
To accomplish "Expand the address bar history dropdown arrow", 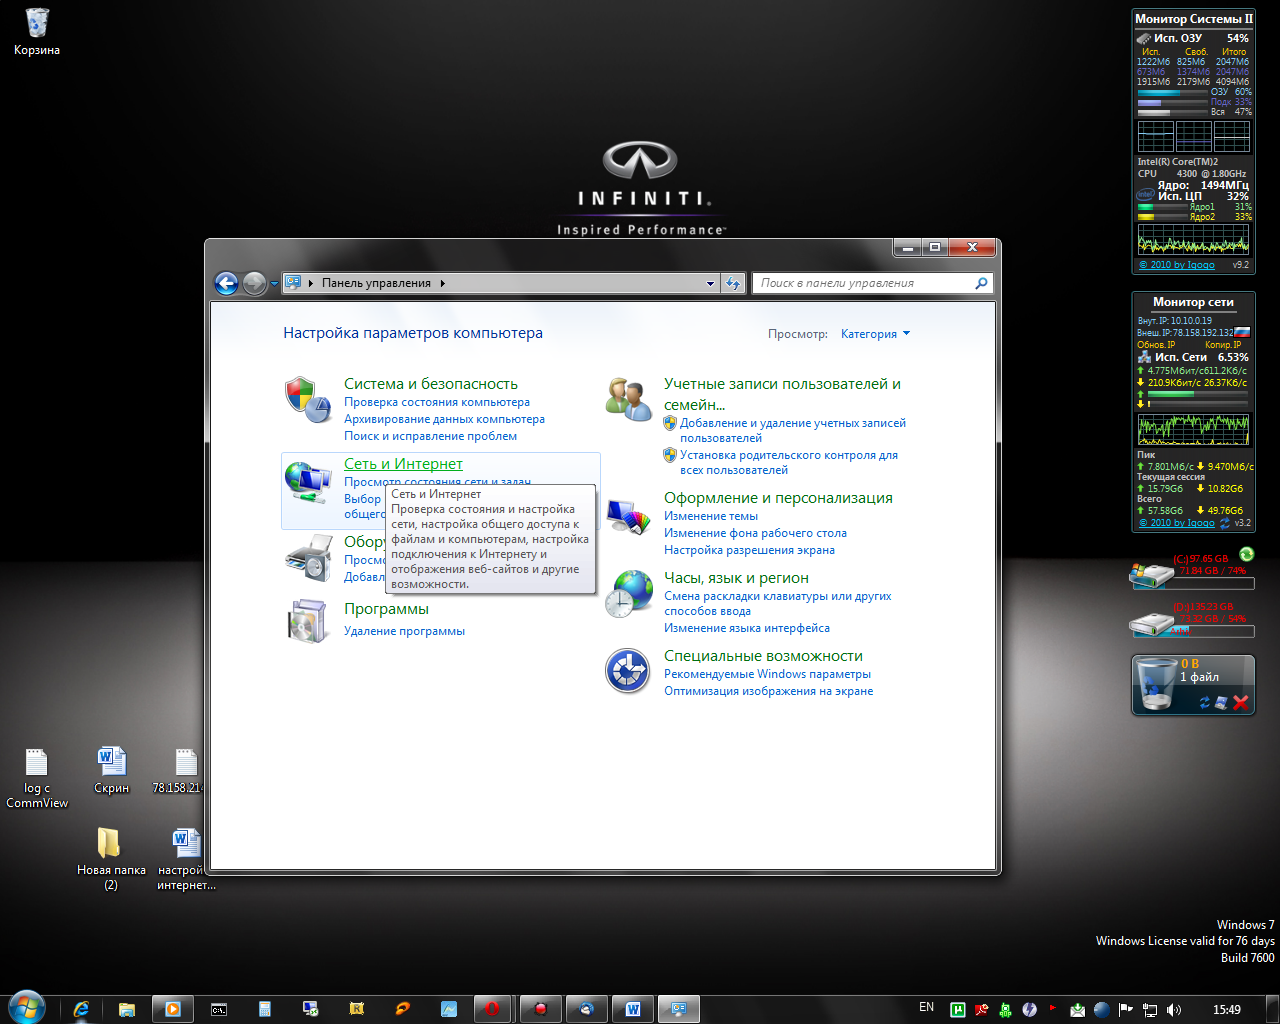I will click(x=711, y=284).
